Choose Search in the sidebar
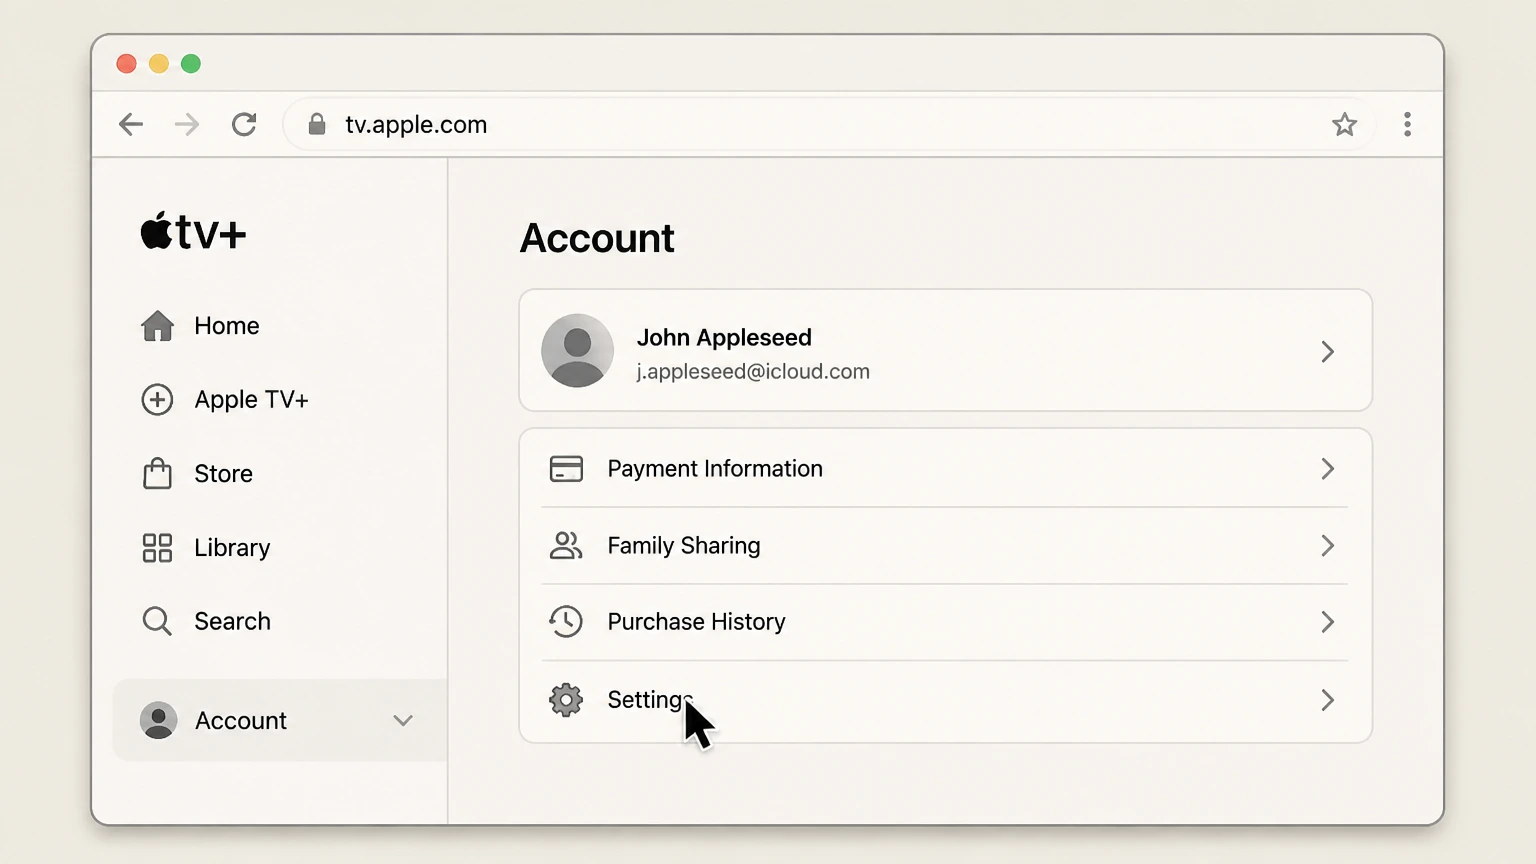 click(232, 621)
